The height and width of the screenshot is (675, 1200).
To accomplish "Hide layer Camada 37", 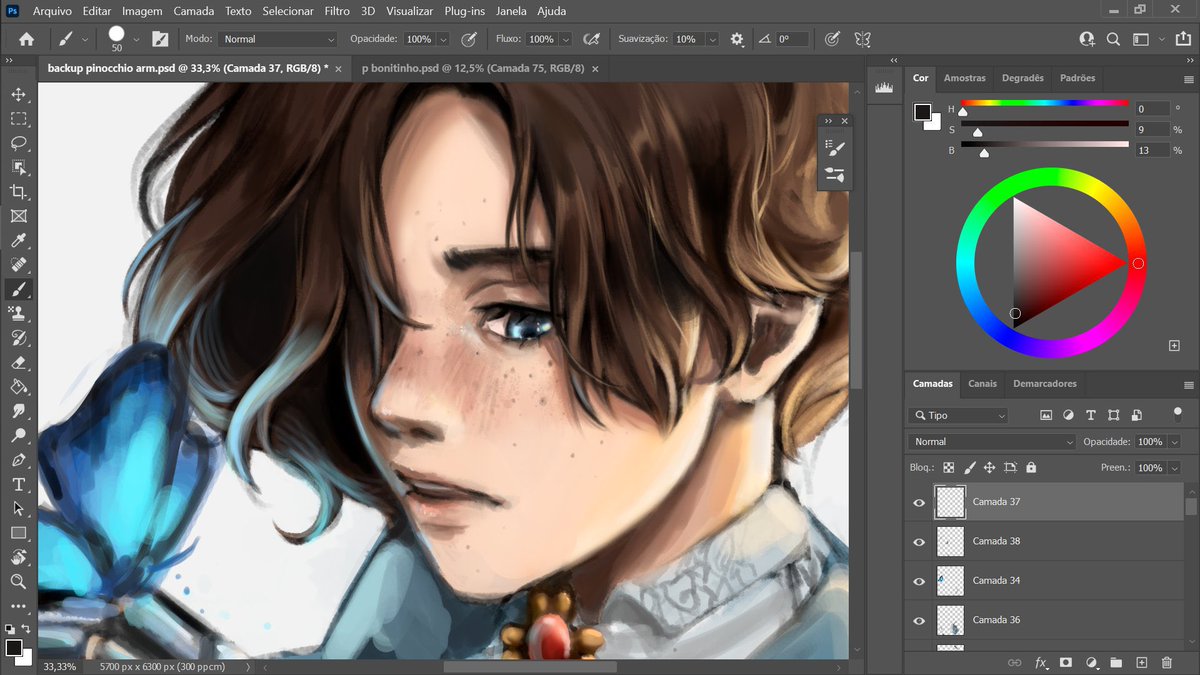I will coord(919,502).
